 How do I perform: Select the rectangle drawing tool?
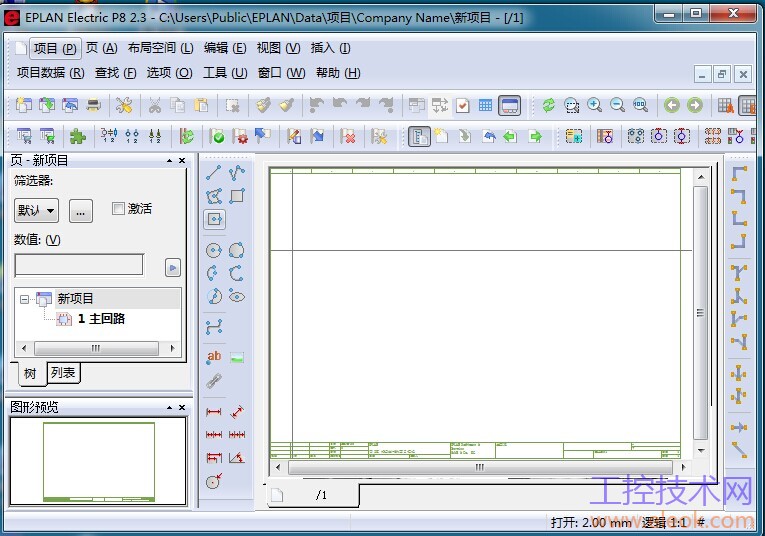coord(237,196)
